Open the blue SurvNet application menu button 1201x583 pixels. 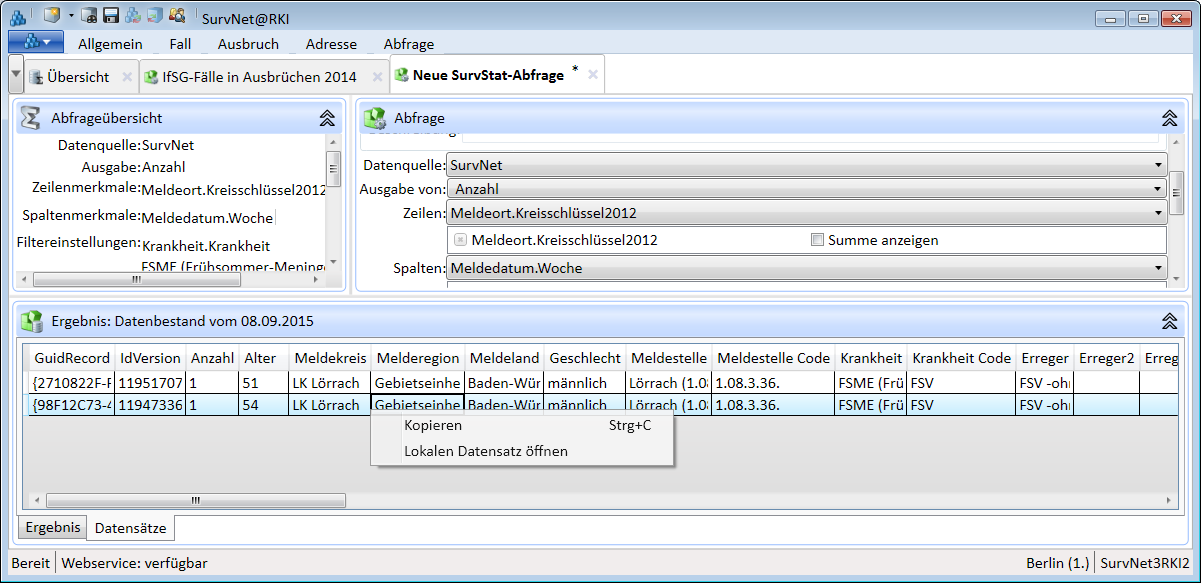36,42
